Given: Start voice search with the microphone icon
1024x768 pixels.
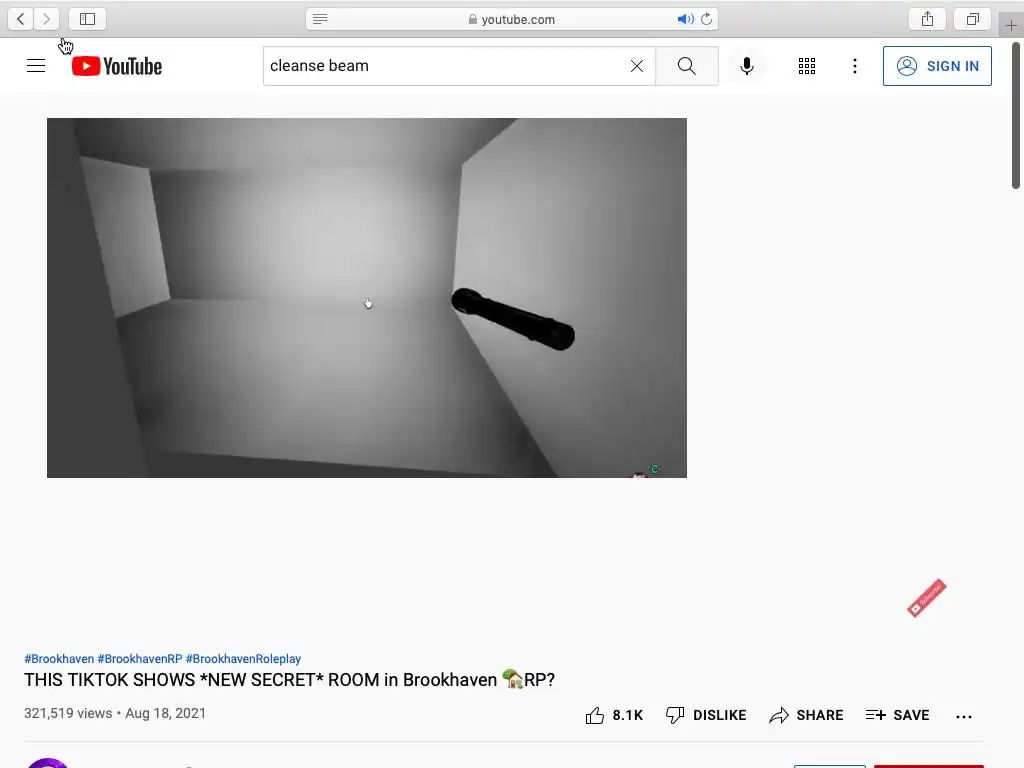Looking at the screenshot, I should 747,66.
